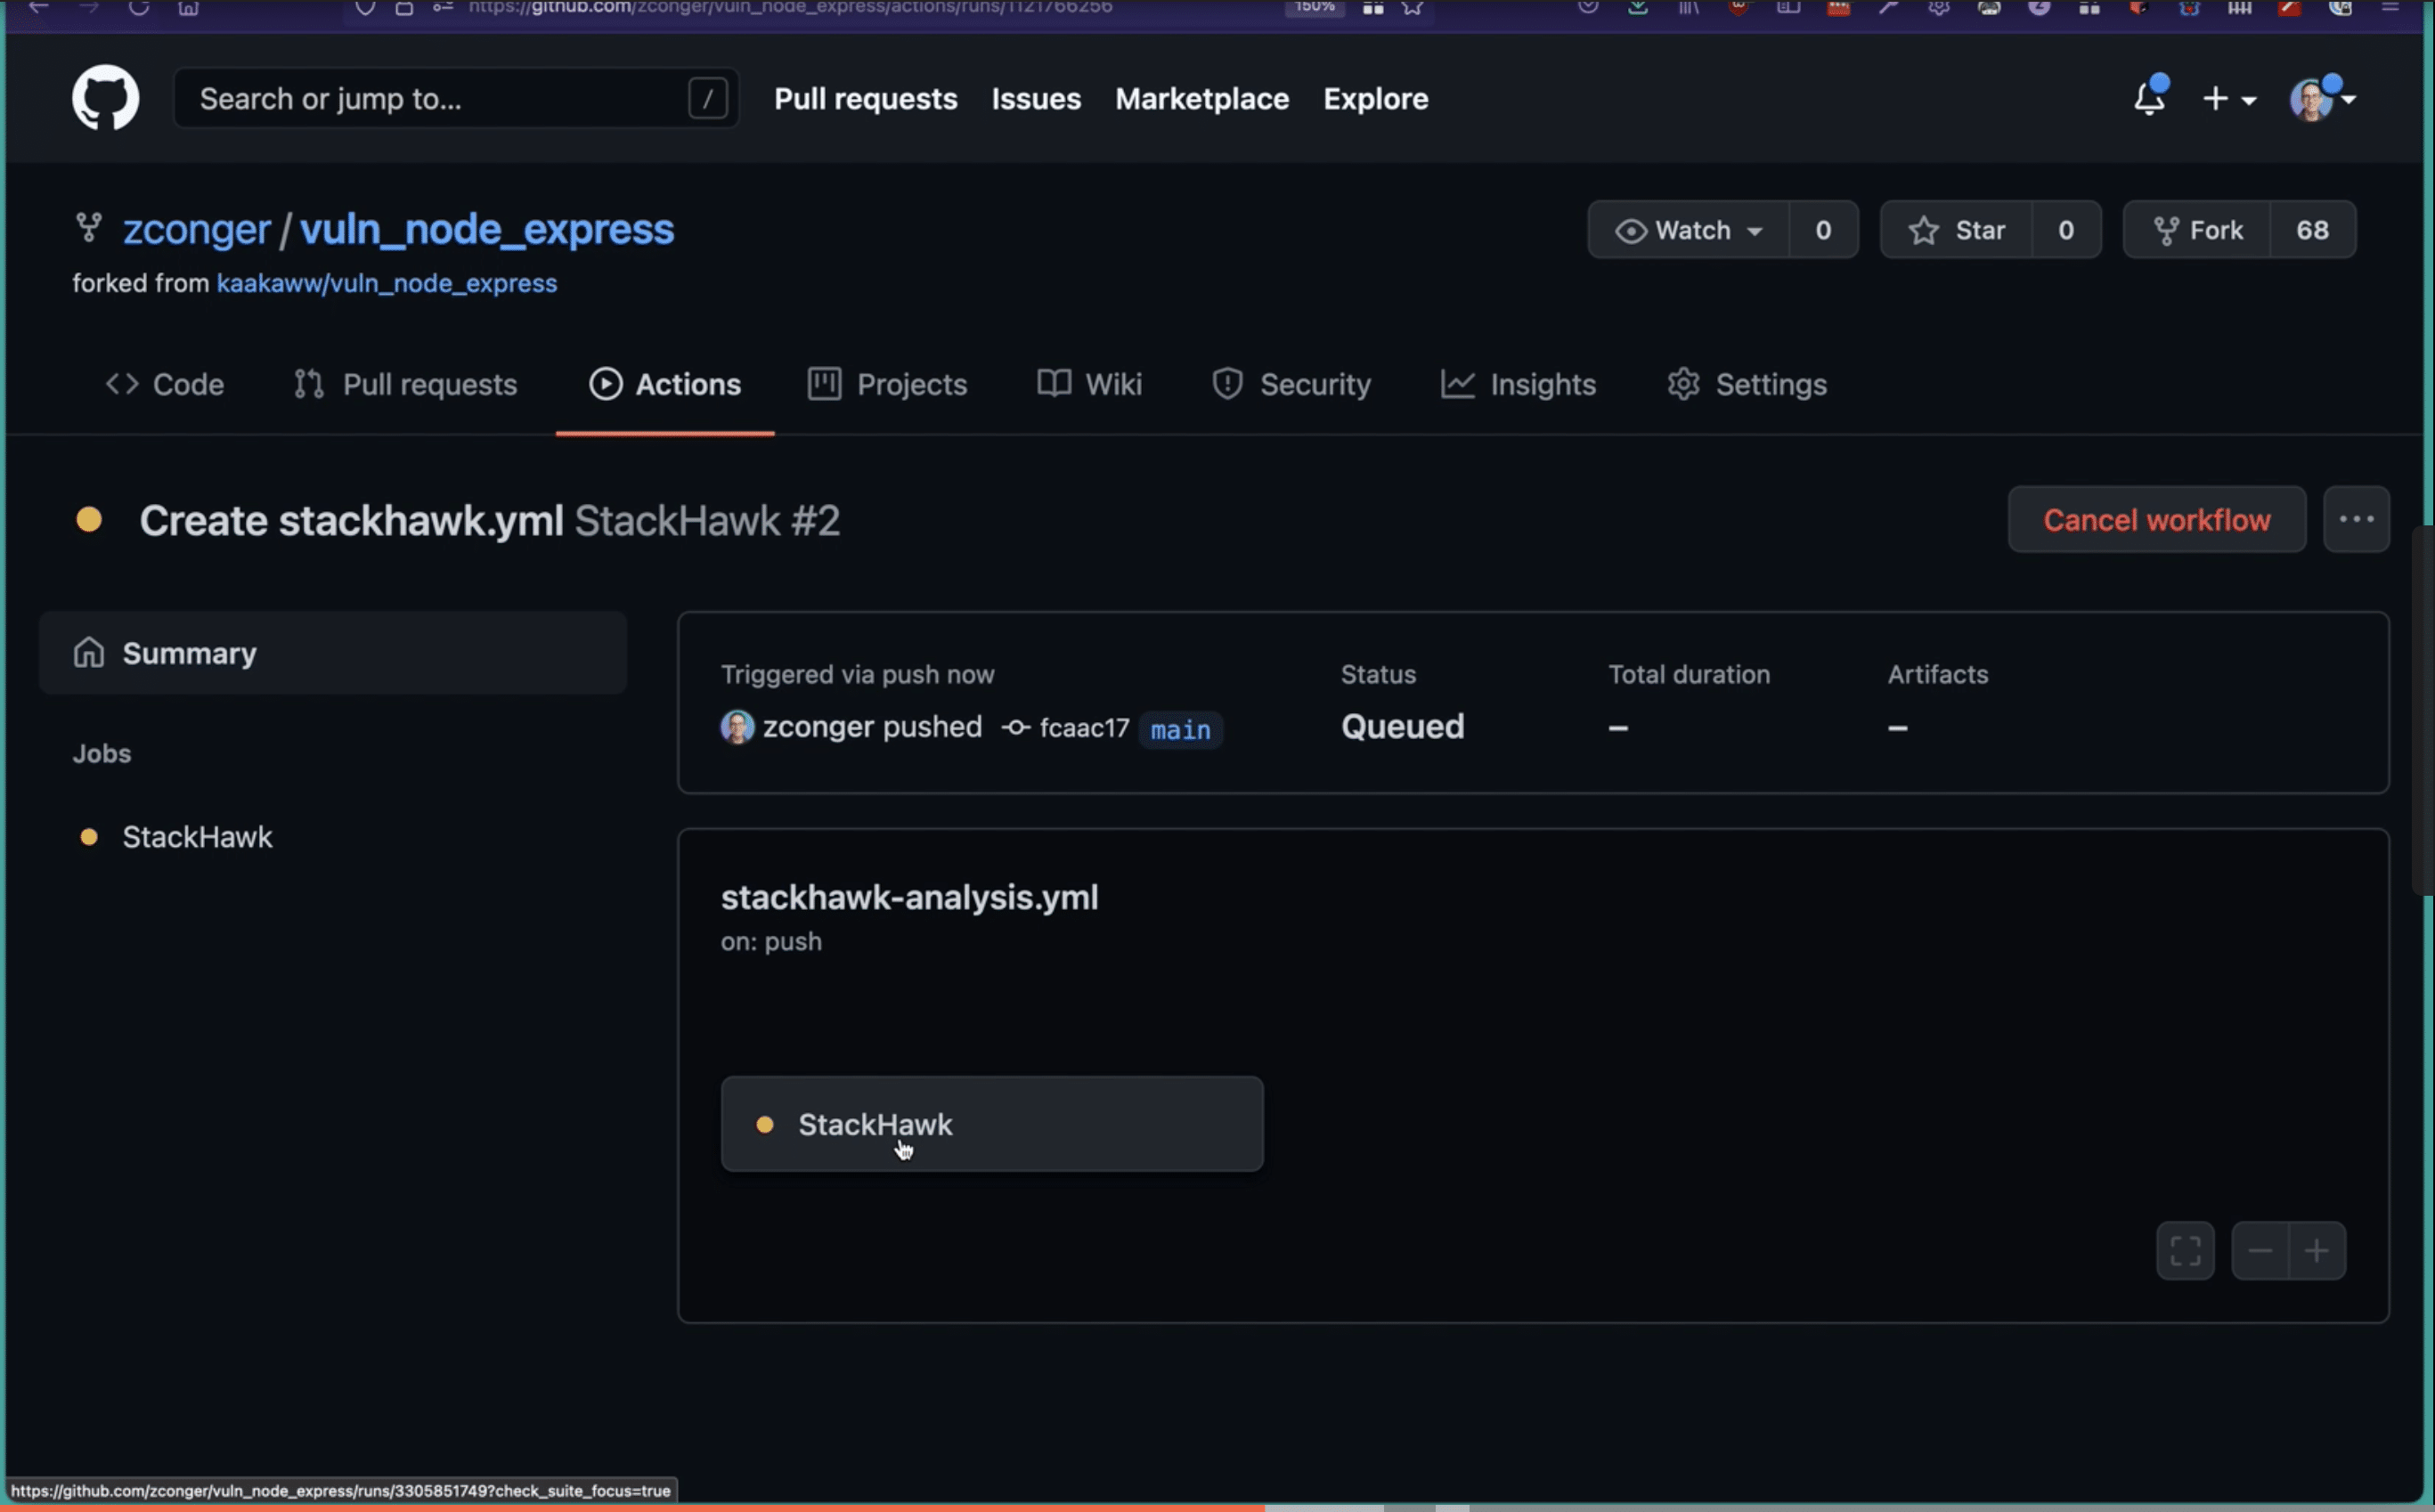The width and height of the screenshot is (2435, 1512).
Task: Zoom in the workflow graph
Action: [2317, 1251]
